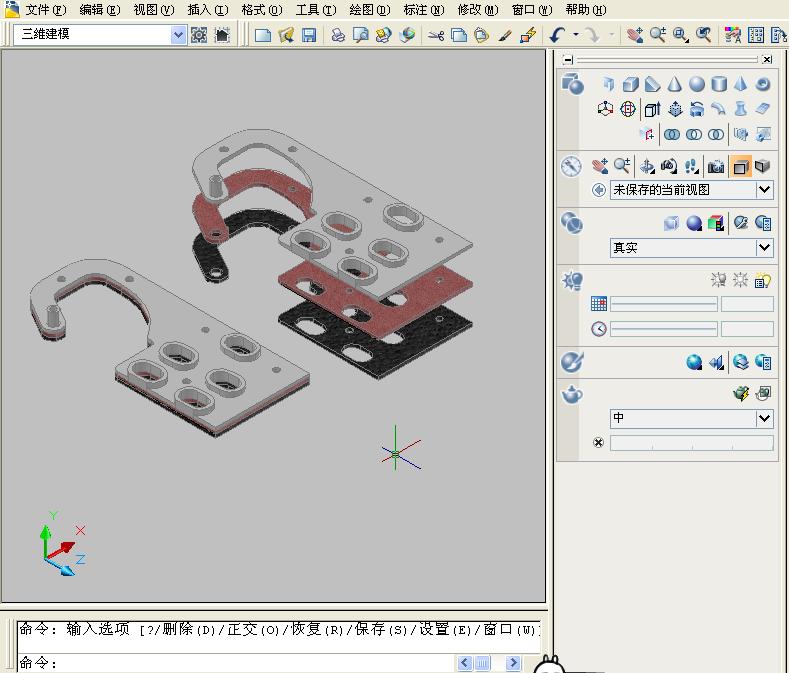This screenshot has width=789, height=673.
Task: Toggle the render crop window icon
Action: [763, 393]
